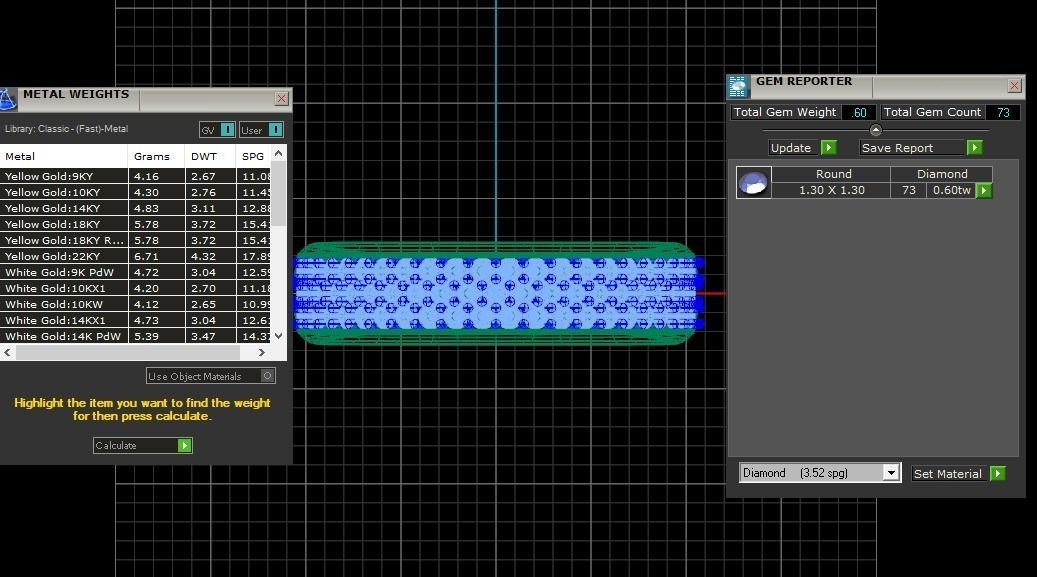Viewport: 1037px width, 577px height.
Task: Click the green arrow next to Set Material
Action: [x=998, y=474]
